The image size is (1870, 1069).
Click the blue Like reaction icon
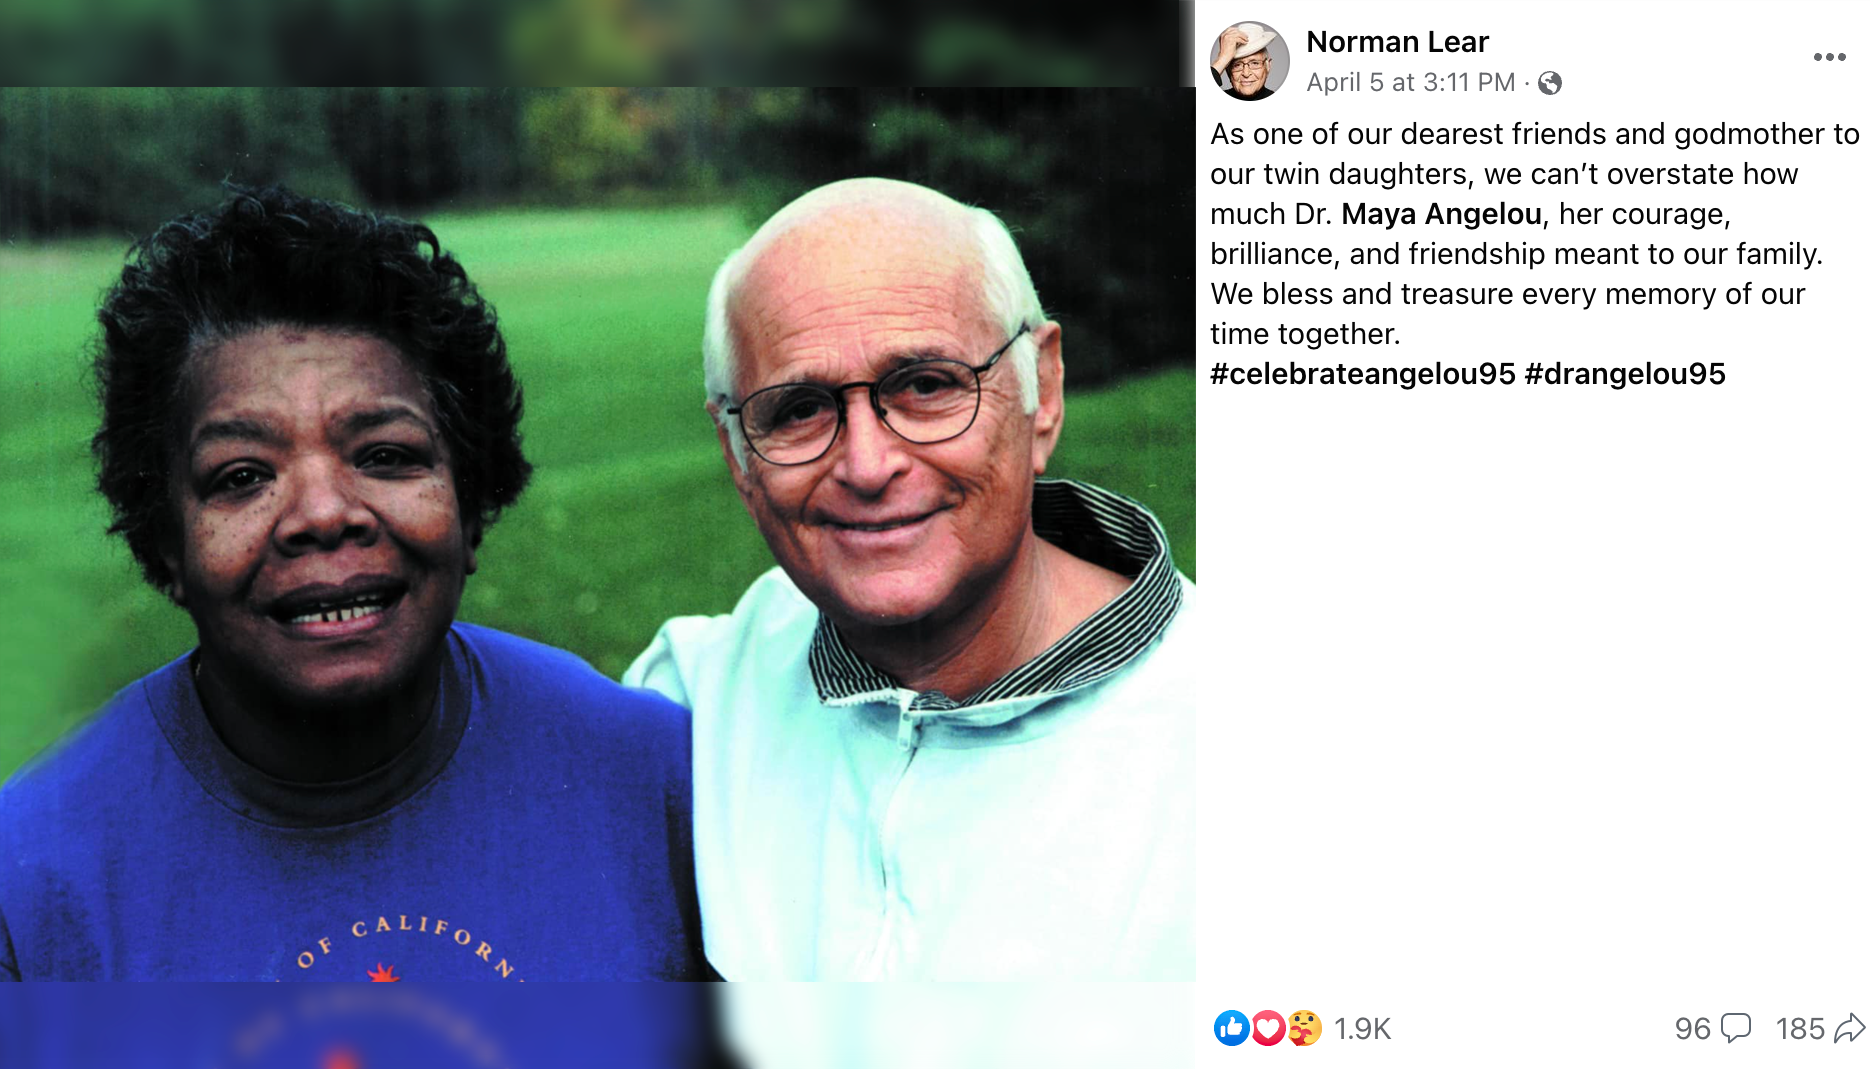[1231, 1028]
